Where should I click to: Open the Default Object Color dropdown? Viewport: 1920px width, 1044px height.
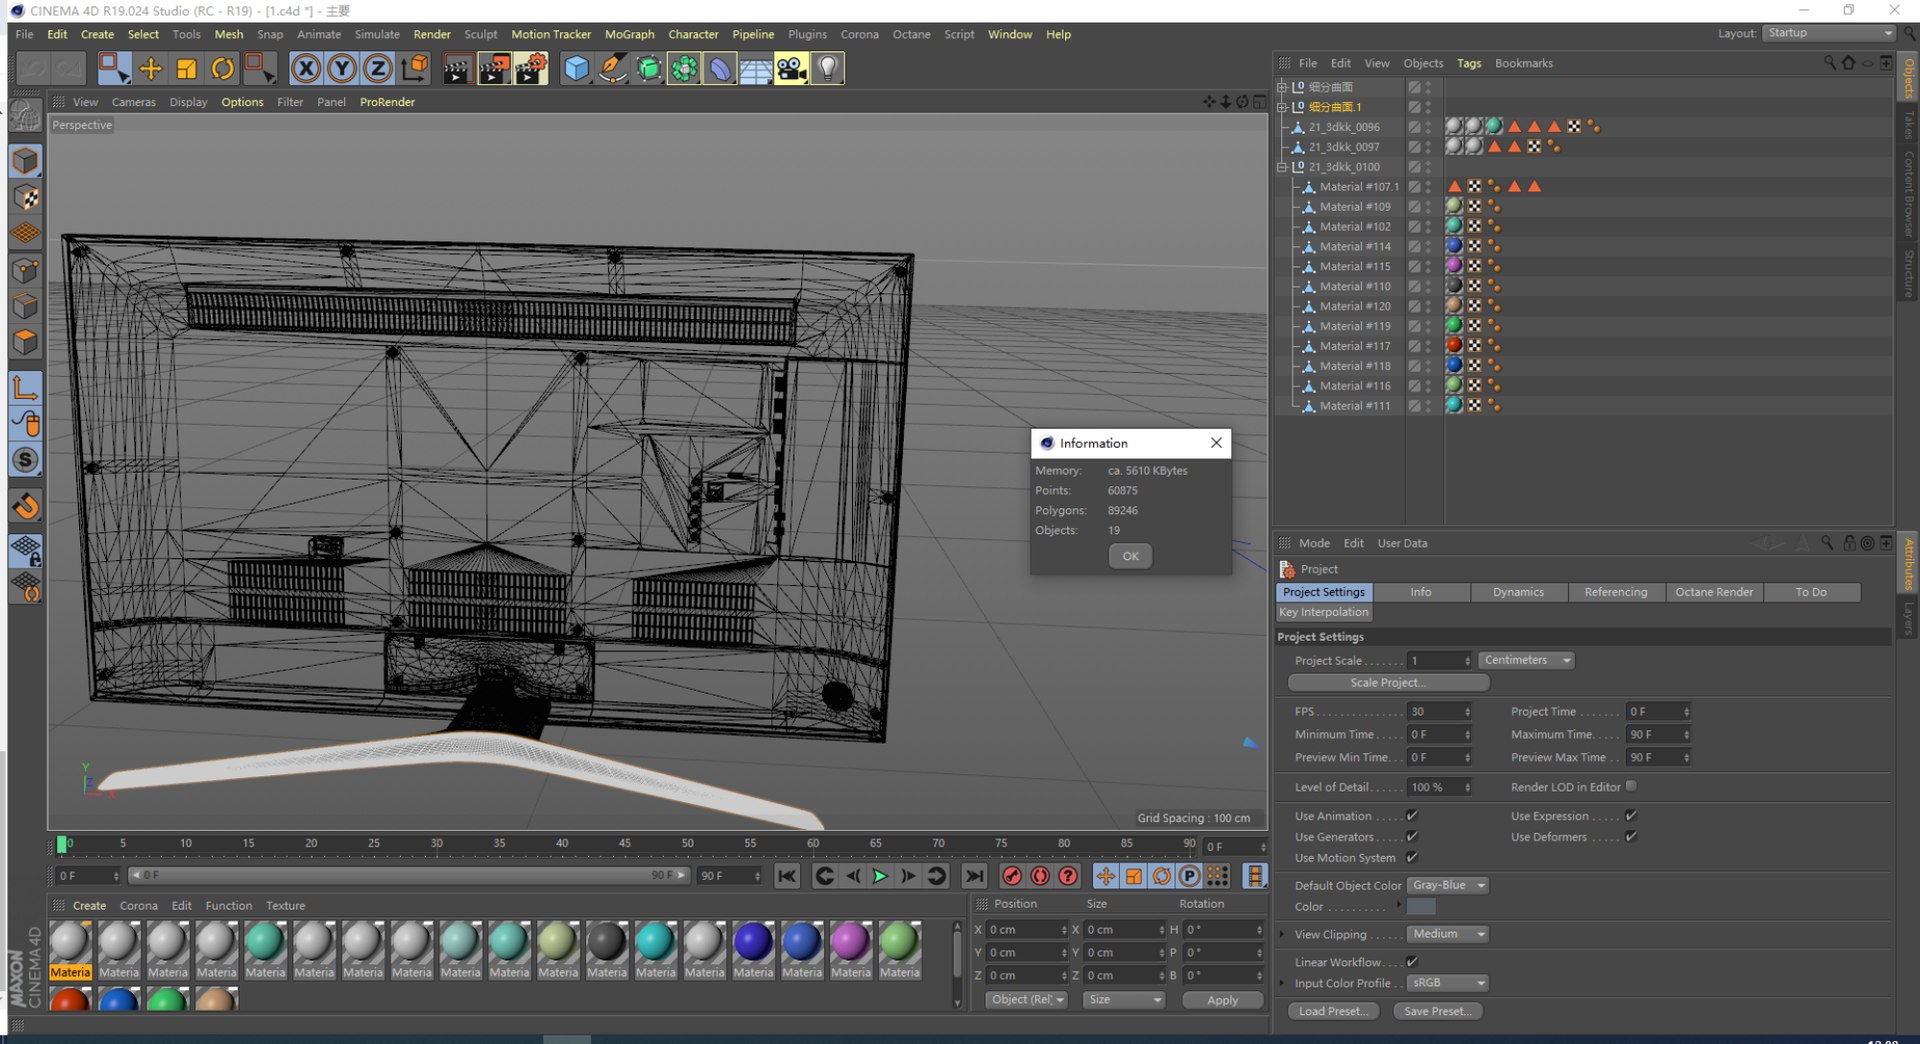(1447, 885)
